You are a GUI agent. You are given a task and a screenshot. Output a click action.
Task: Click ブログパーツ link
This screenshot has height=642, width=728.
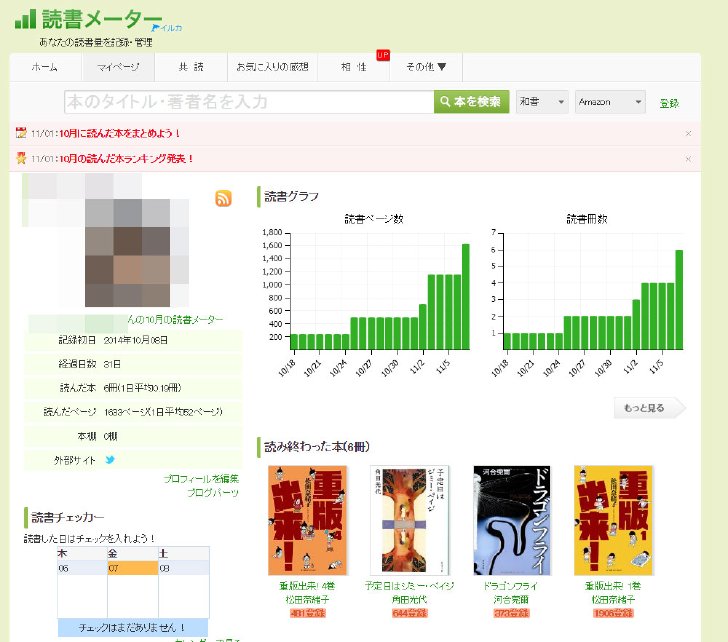click(213, 493)
